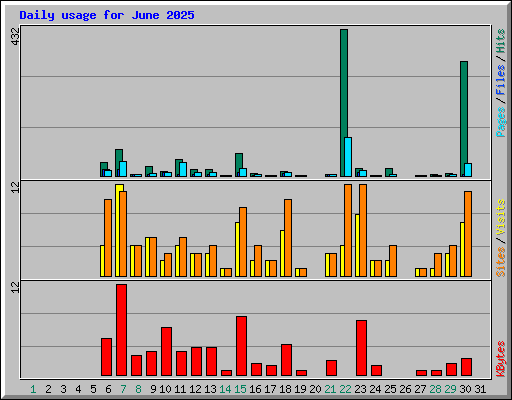Click day label 24 on the x-axis

pyautogui.click(x=375, y=389)
